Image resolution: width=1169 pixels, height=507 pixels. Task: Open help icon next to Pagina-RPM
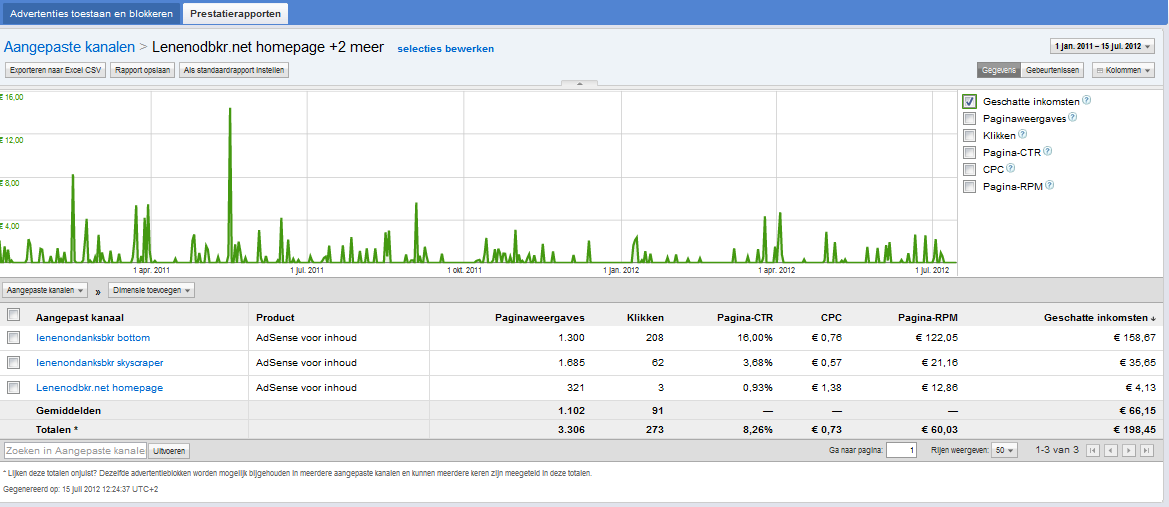point(1049,186)
